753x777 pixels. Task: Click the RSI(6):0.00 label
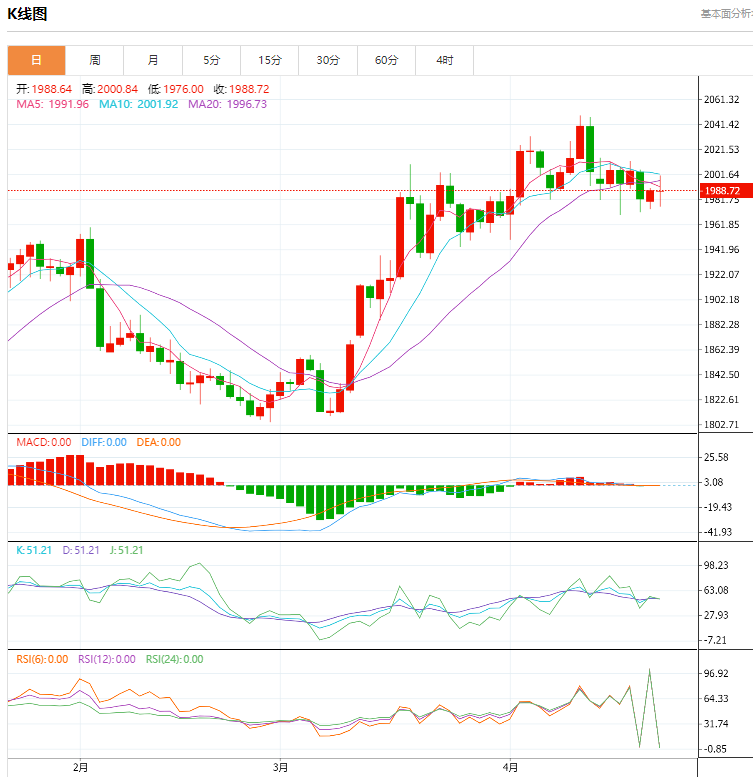click(x=42, y=659)
